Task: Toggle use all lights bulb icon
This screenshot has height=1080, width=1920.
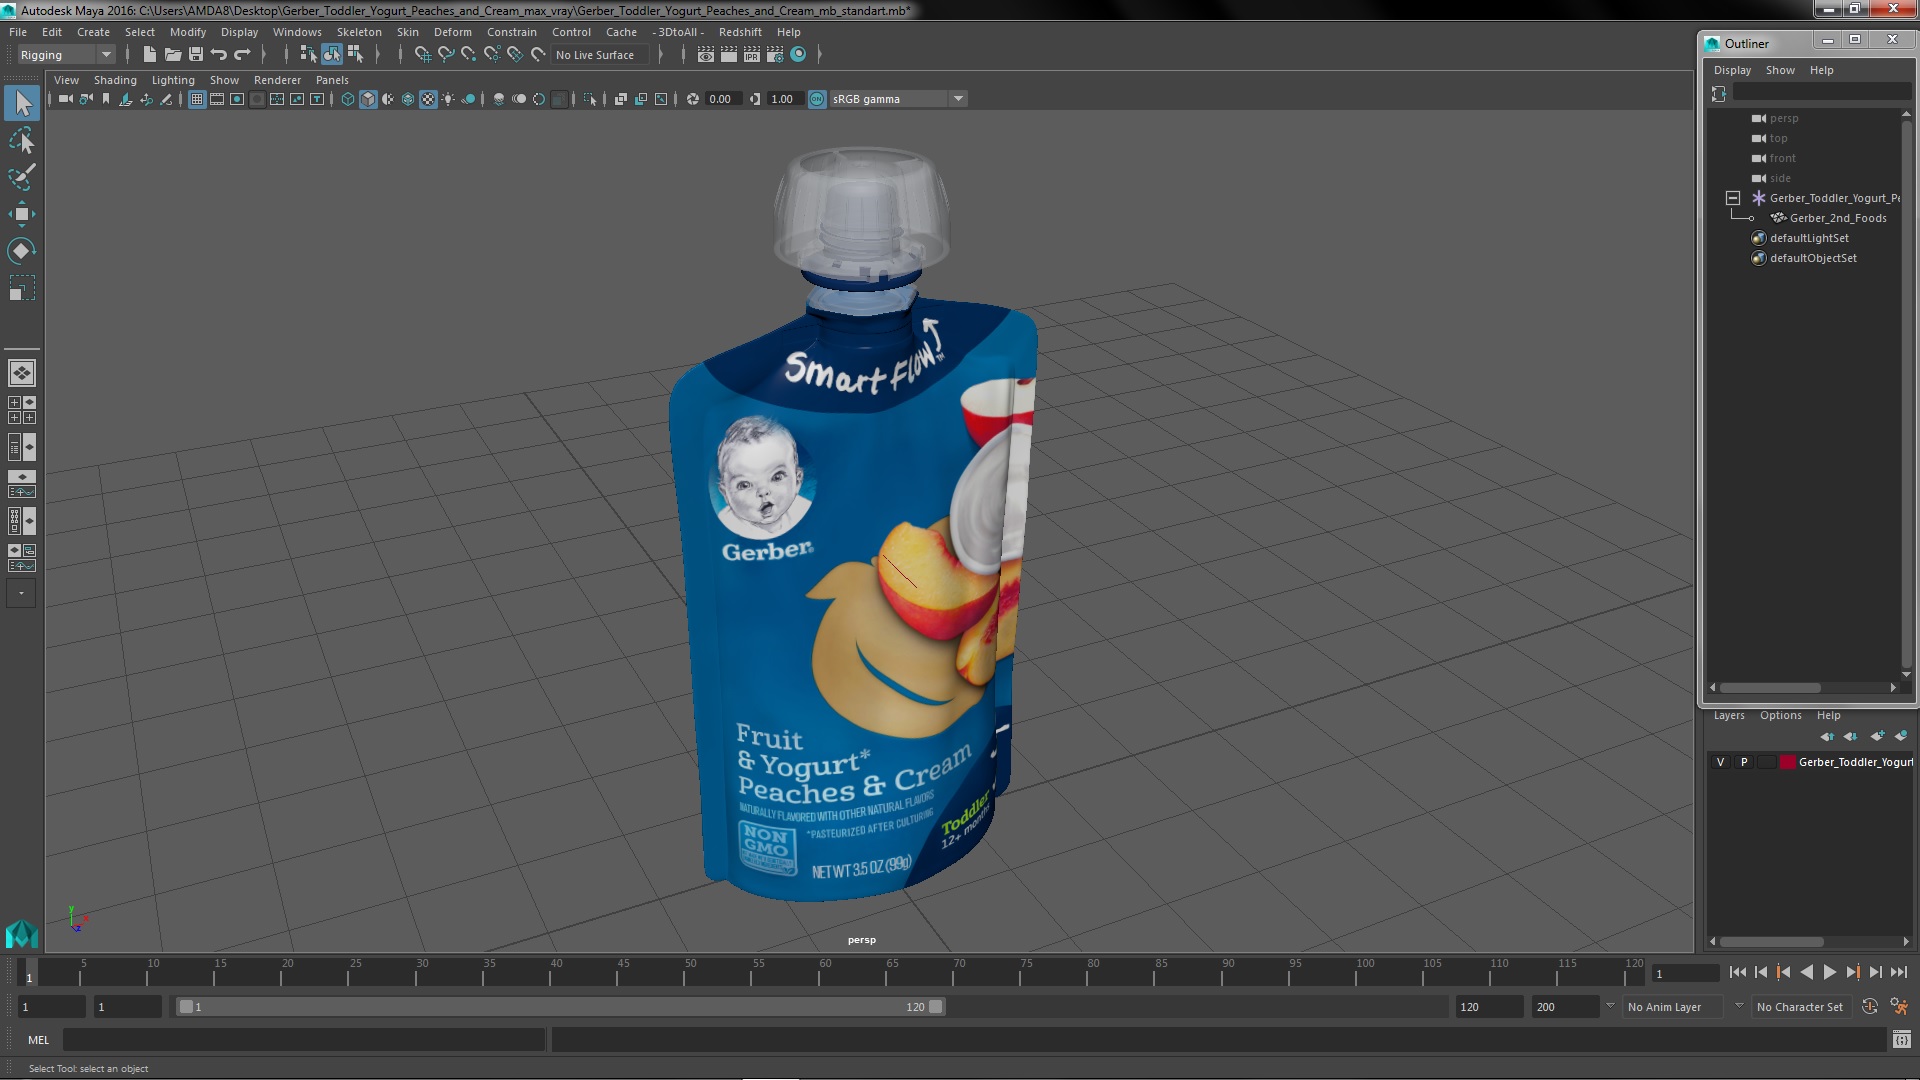Action: [448, 99]
